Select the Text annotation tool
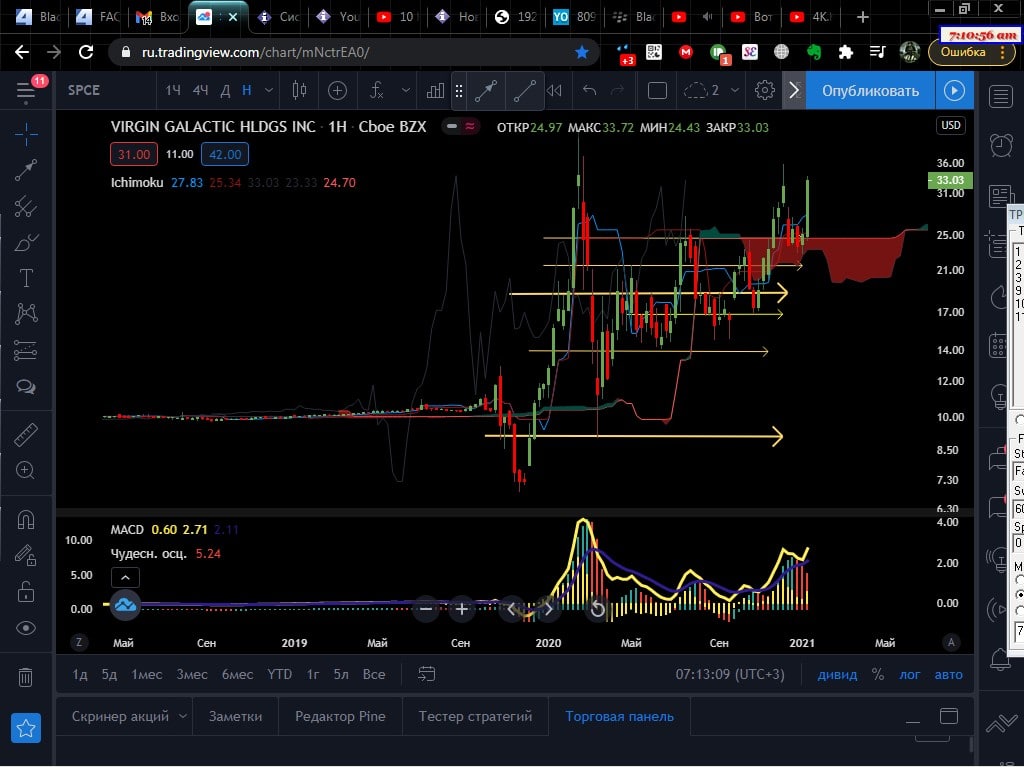The image size is (1024, 768). [x=26, y=278]
